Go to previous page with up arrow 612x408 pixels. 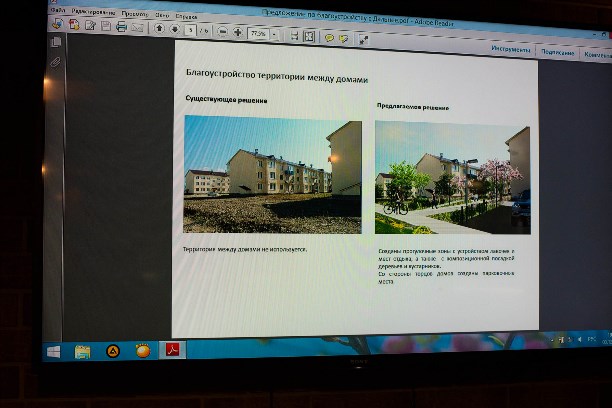pos(159,28)
